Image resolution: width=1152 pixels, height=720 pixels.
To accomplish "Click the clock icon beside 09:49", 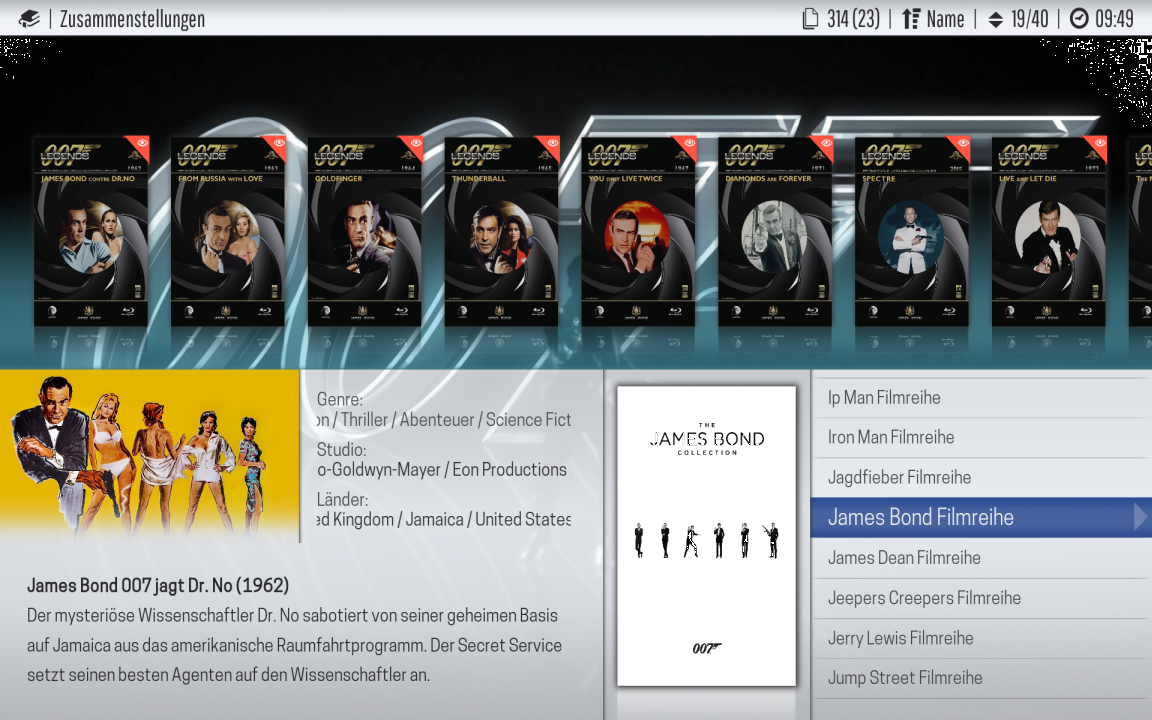I will (x=1079, y=18).
